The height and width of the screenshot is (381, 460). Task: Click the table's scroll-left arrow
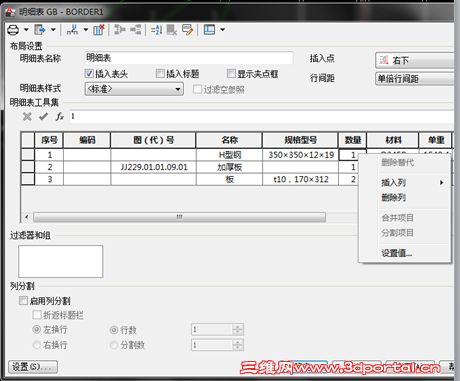pos(27,217)
